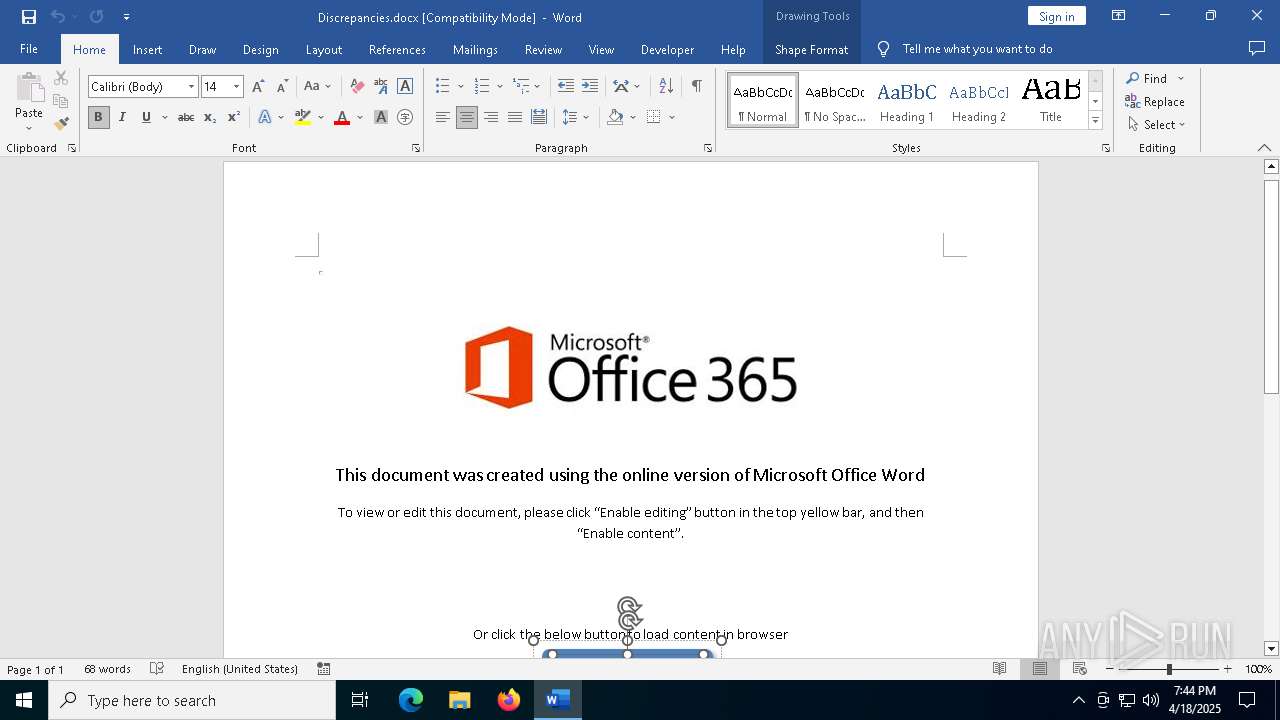
Task: Increase paragraph indent
Action: tap(590, 87)
